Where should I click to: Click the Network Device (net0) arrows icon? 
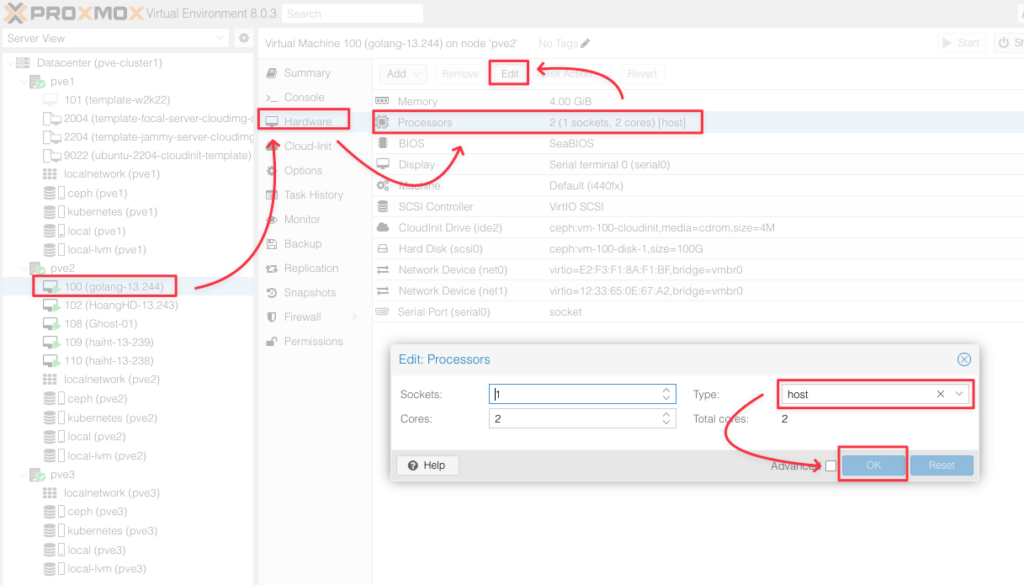383,270
